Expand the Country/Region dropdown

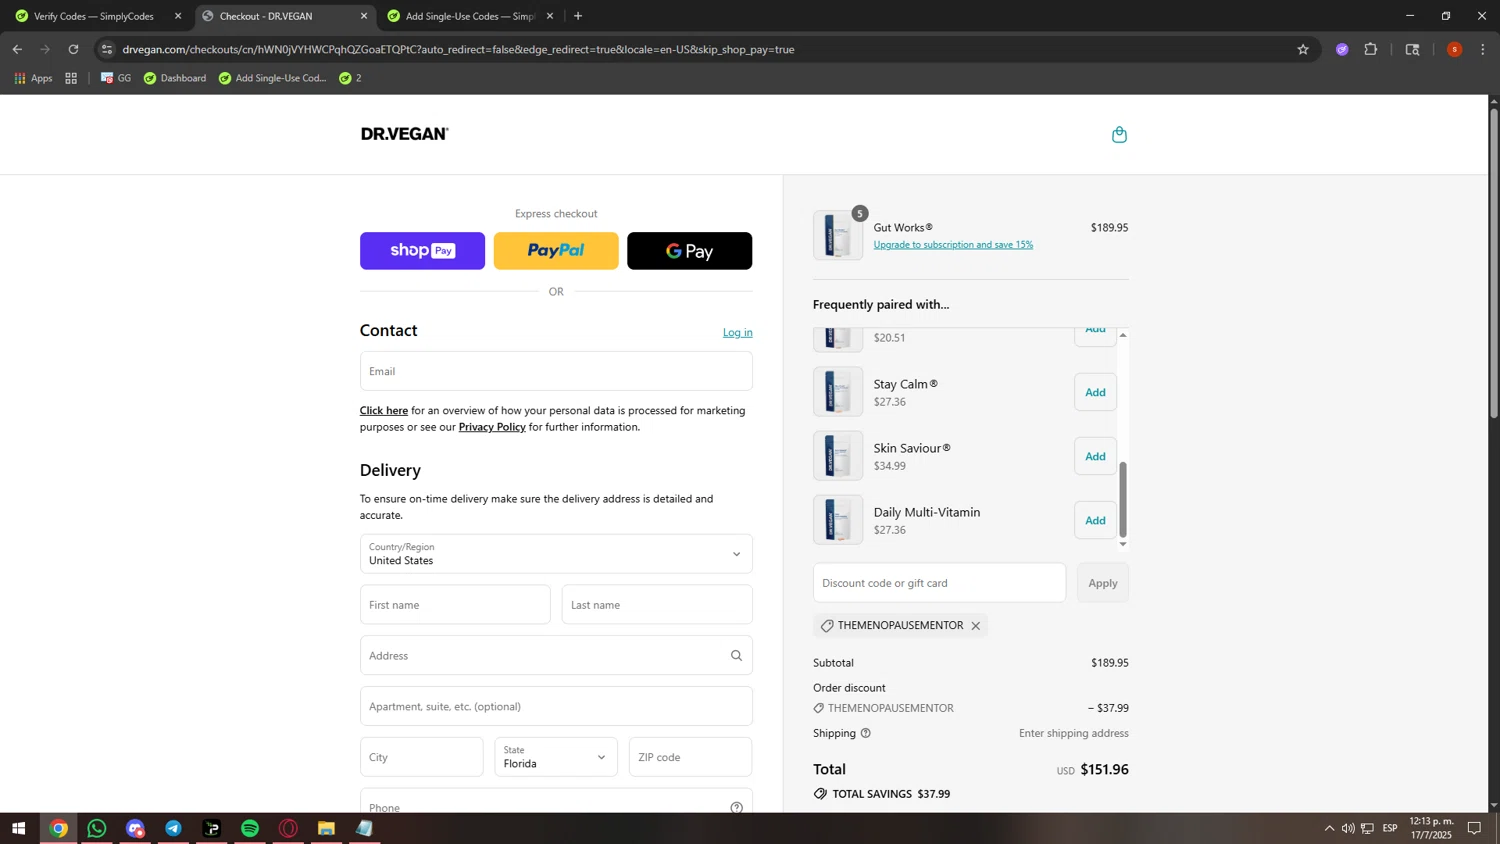tap(556, 554)
